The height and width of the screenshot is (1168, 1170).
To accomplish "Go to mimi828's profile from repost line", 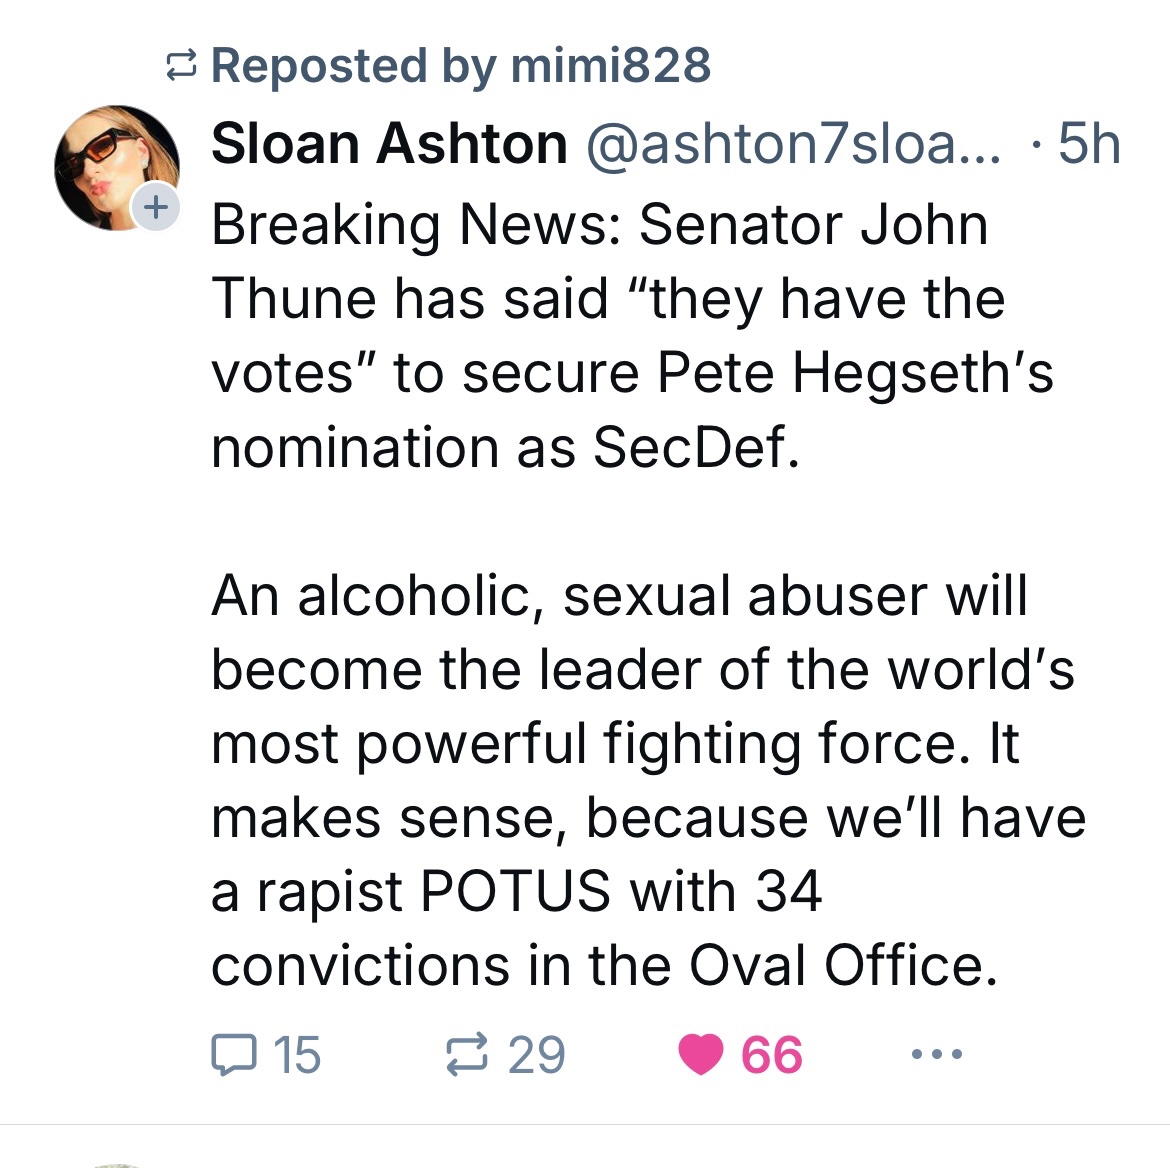I will 610,66.
